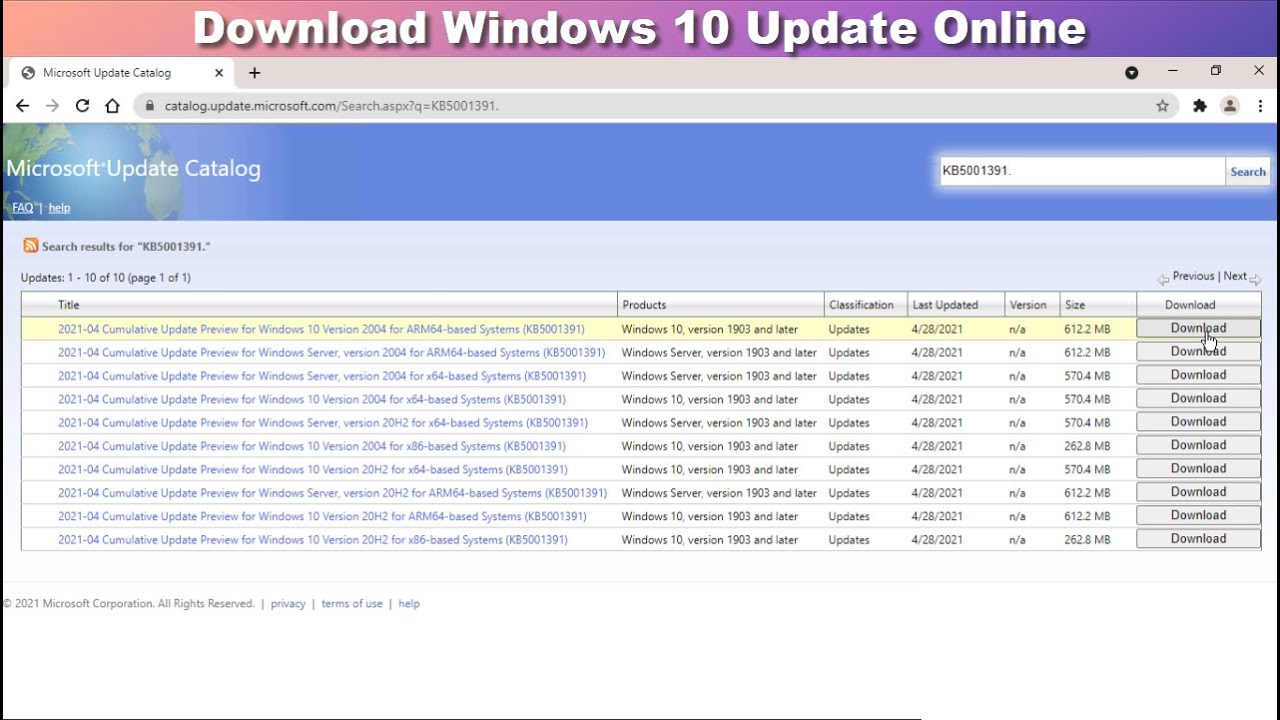Open new tab with plus icon
The width and height of the screenshot is (1280, 720).
(254, 72)
